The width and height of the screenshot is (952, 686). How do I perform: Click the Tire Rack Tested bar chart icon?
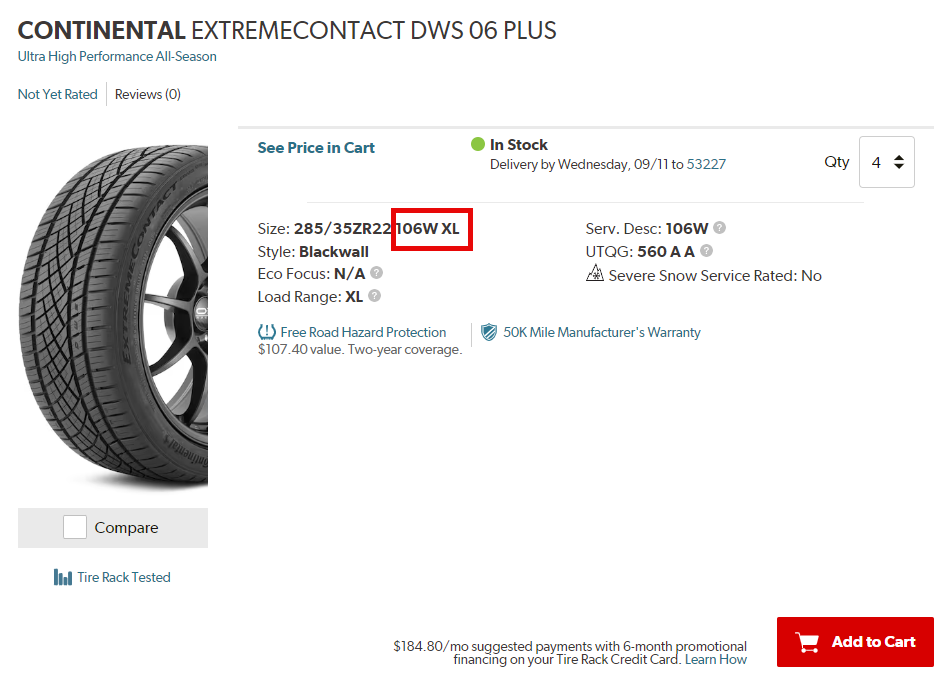coord(64,576)
